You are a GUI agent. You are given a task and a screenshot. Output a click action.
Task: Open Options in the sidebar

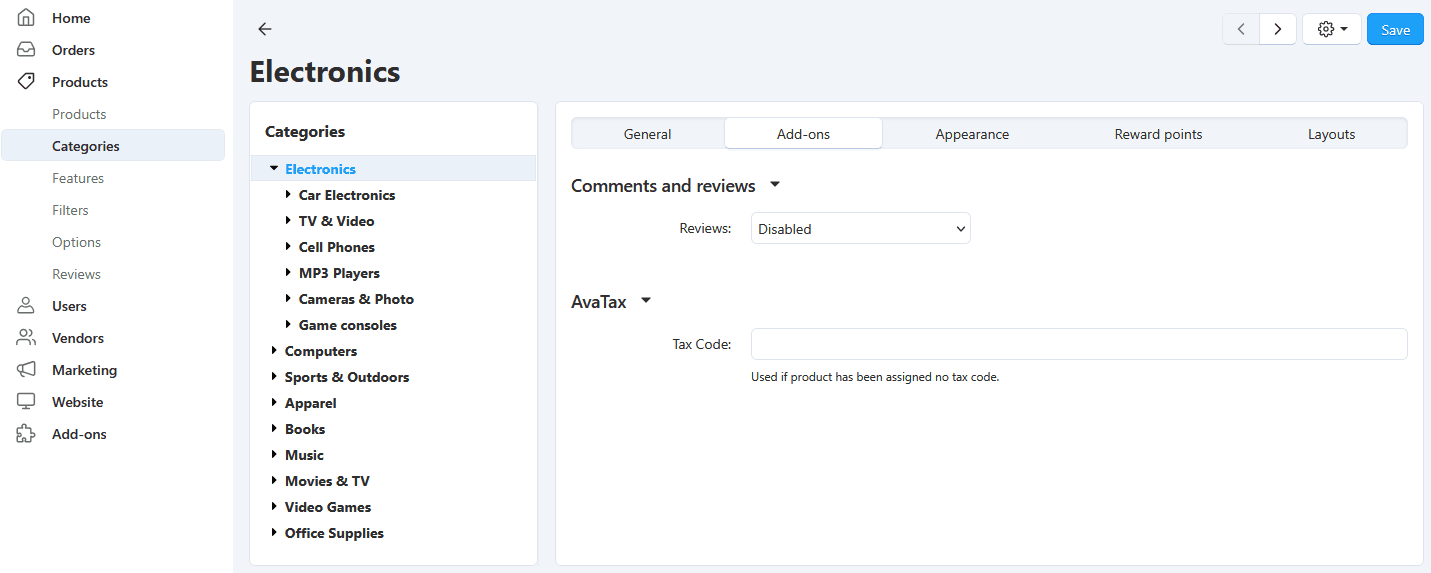76,242
